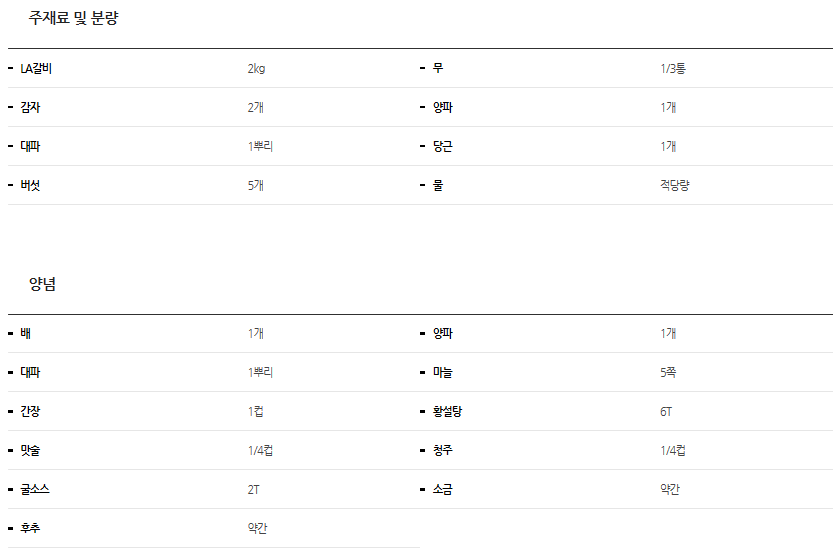Click the 1/3통 quantity value
840x555 pixels.
672,68
